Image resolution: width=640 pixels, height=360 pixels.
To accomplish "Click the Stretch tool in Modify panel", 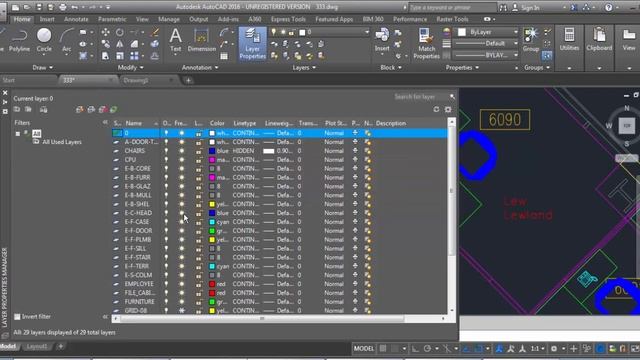I will coord(105,56).
